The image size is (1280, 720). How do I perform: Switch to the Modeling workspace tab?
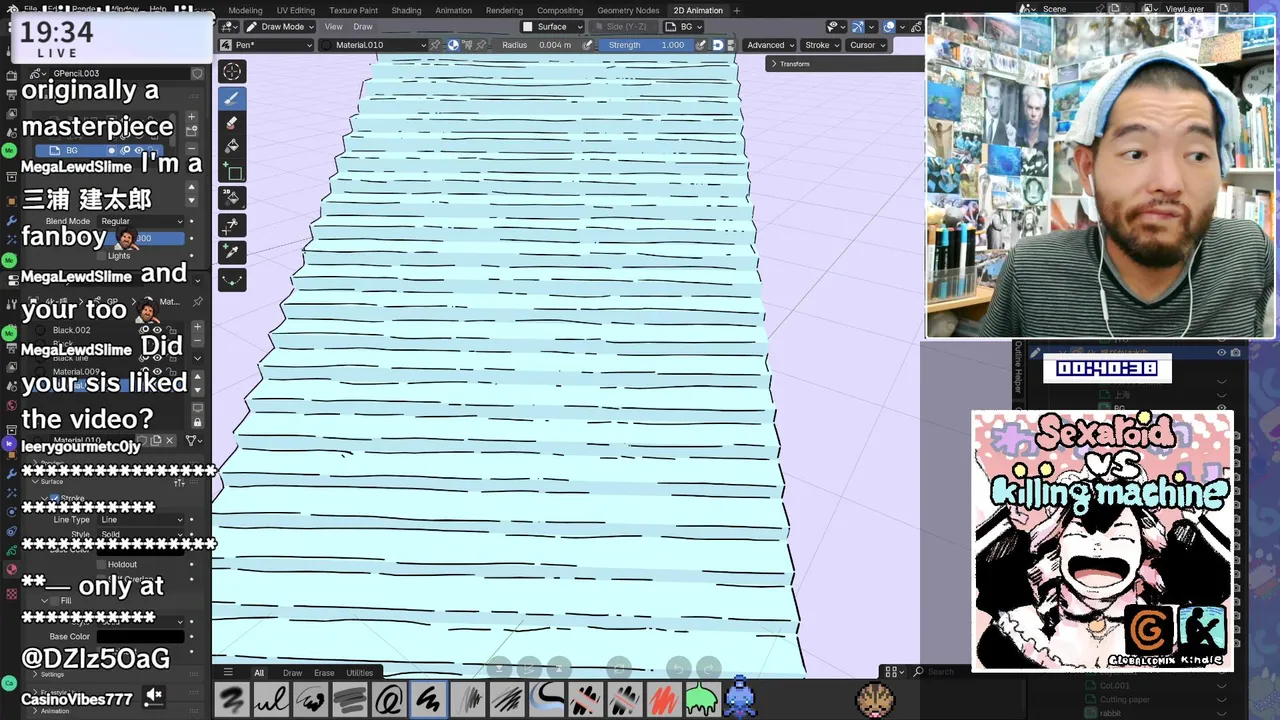245,10
